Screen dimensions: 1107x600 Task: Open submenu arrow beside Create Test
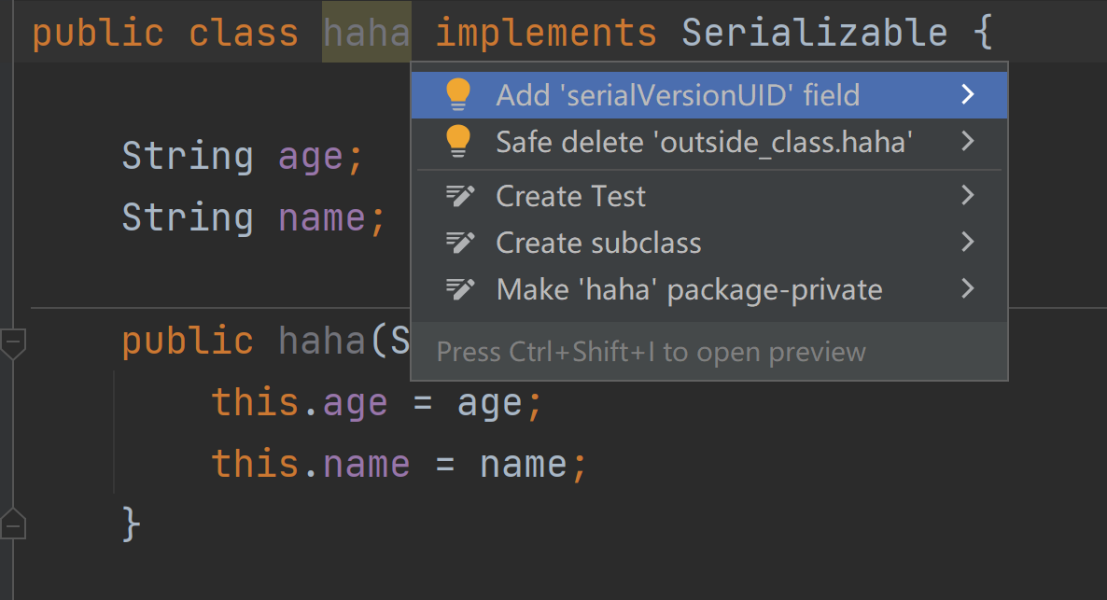(967, 195)
